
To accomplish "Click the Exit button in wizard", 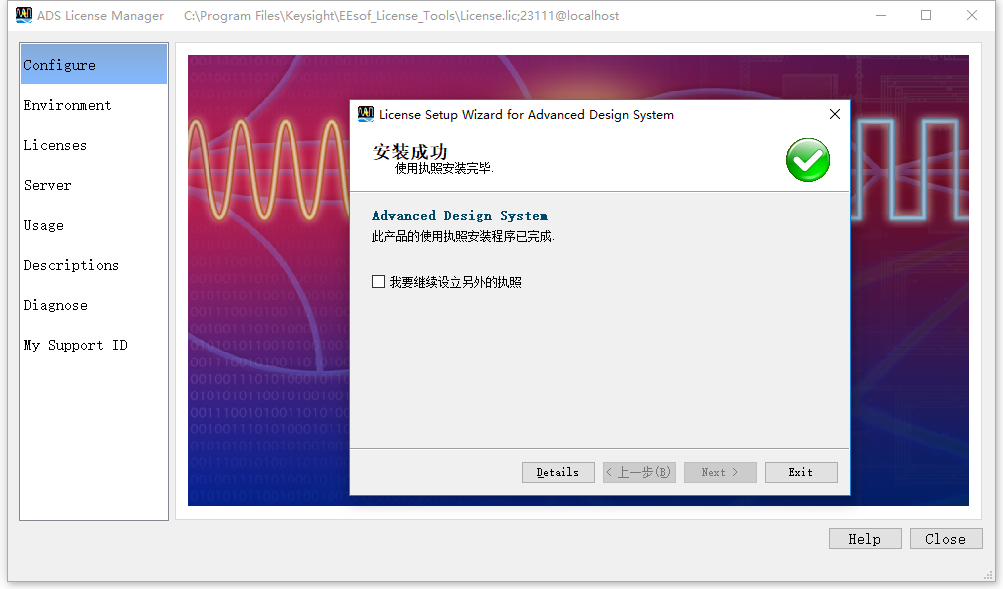I will pyautogui.click(x=801, y=473).
